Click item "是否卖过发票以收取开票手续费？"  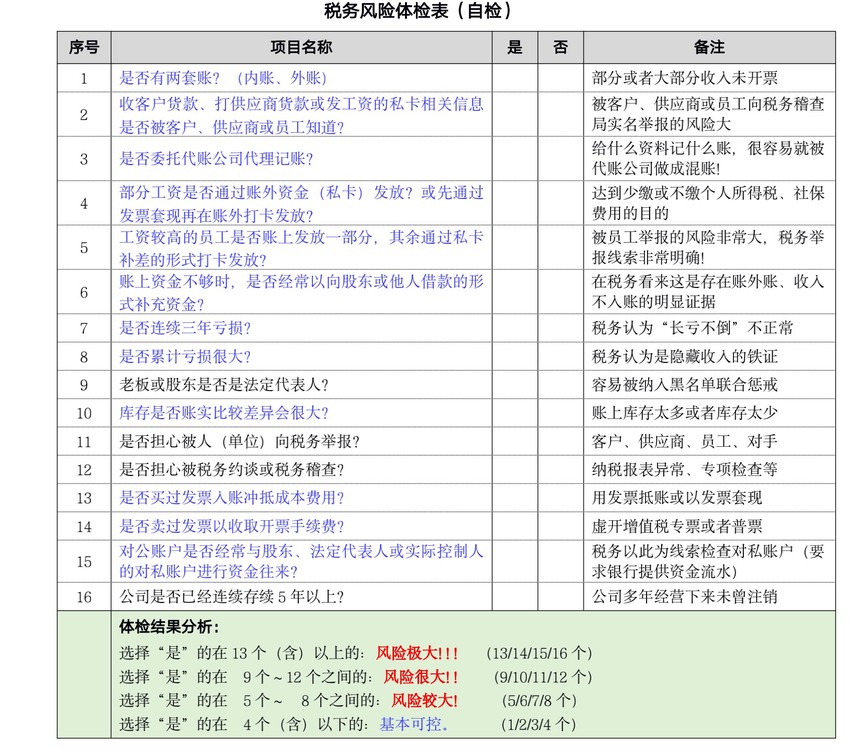[232, 526]
